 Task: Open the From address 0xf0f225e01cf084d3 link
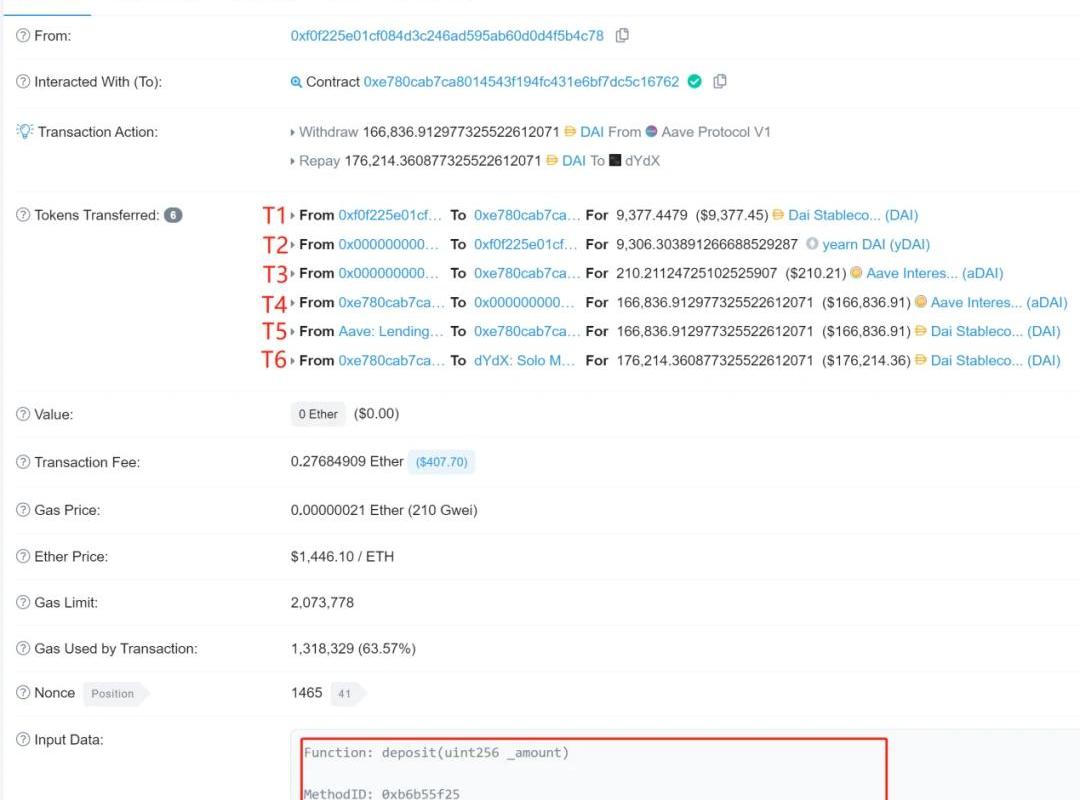pyautogui.click(x=447, y=36)
